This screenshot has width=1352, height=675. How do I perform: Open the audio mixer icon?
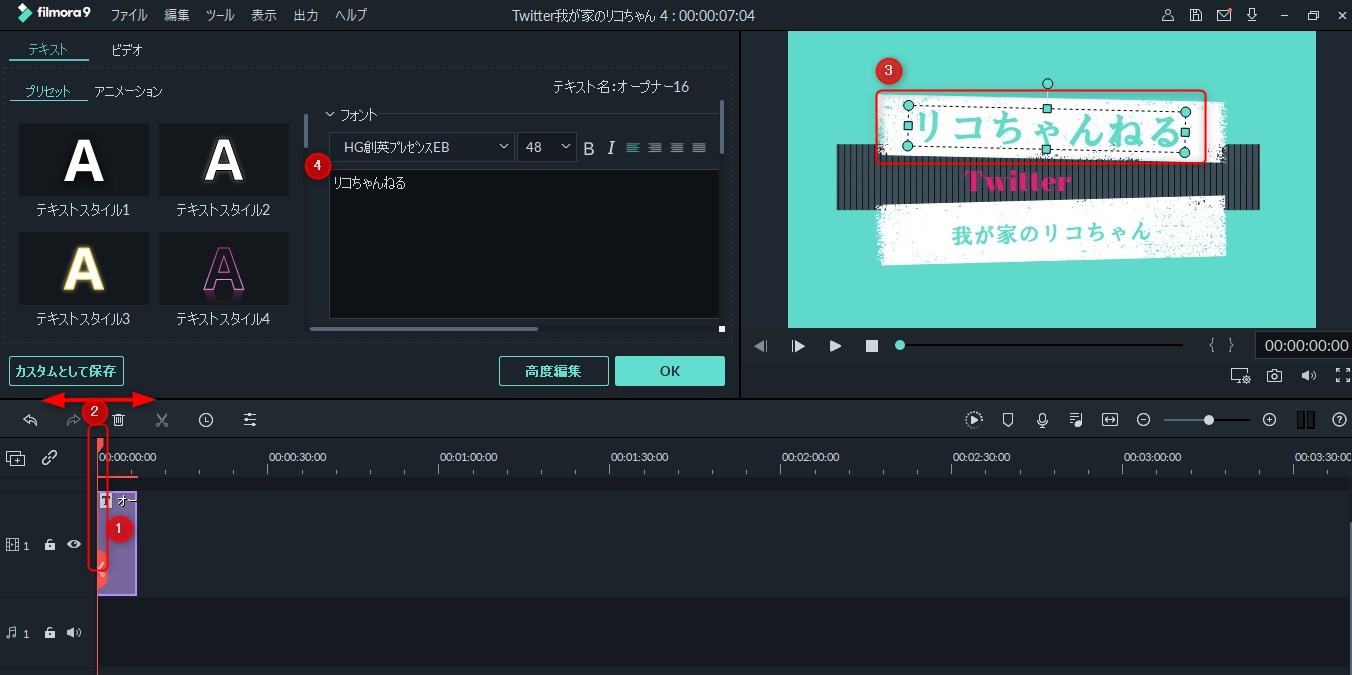click(1076, 420)
